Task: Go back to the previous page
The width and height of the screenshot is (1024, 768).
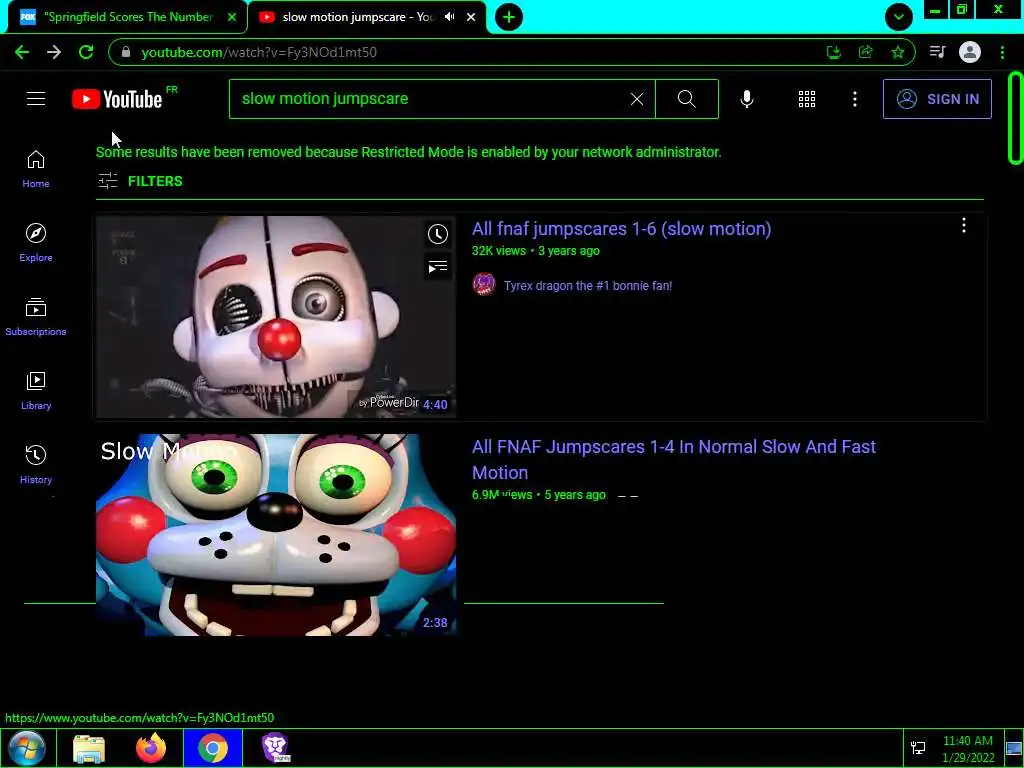Action: (x=22, y=52)
